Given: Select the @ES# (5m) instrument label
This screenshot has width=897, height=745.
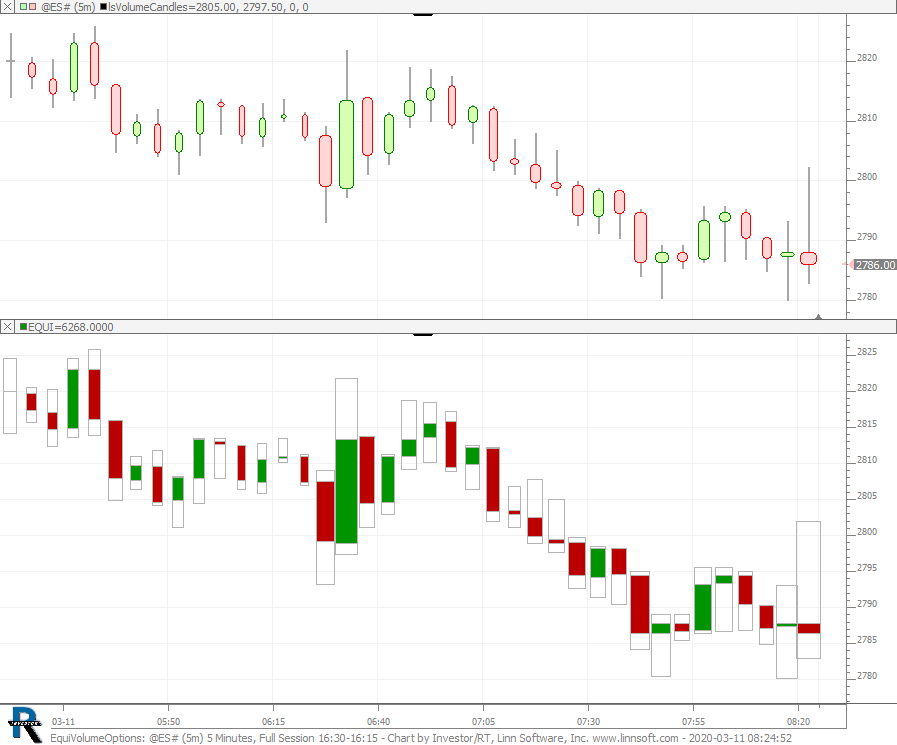Looking at the screenshot, I should tap(68, 7).
